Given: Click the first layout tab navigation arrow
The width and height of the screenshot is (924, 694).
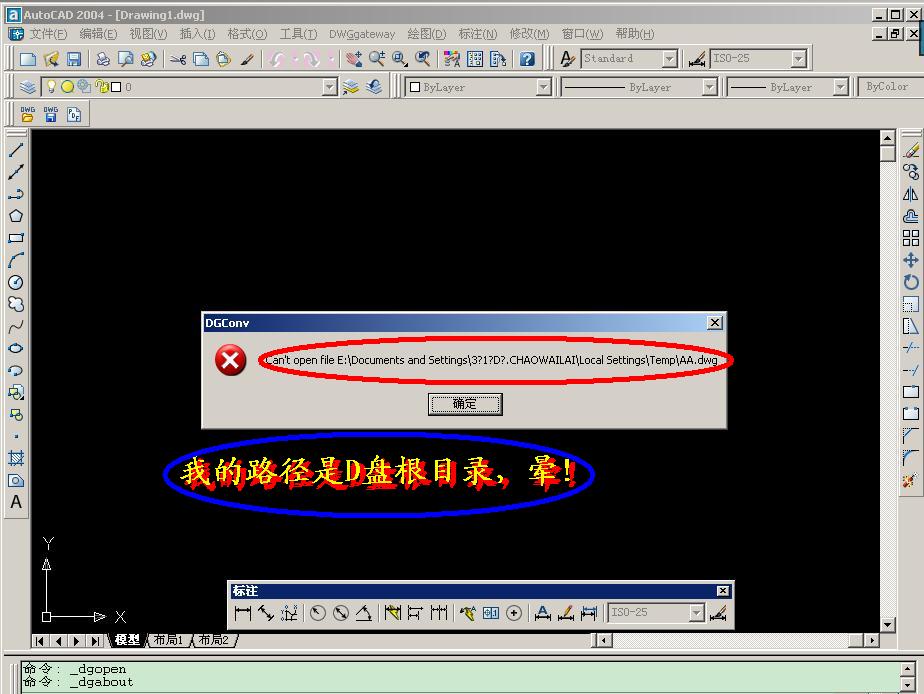Looking at the screenshot, I should click(x=39, y=640).
